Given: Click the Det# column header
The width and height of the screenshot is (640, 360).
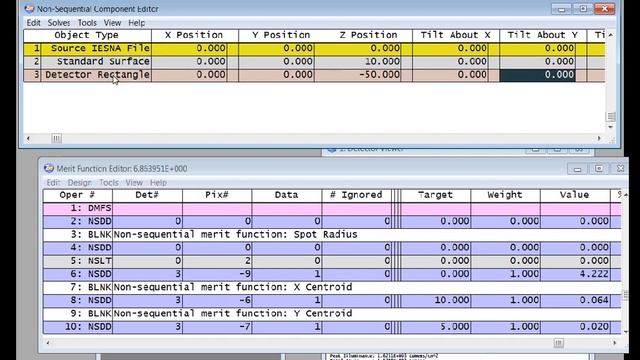Looking at the screenshot, I should point(147,195).
